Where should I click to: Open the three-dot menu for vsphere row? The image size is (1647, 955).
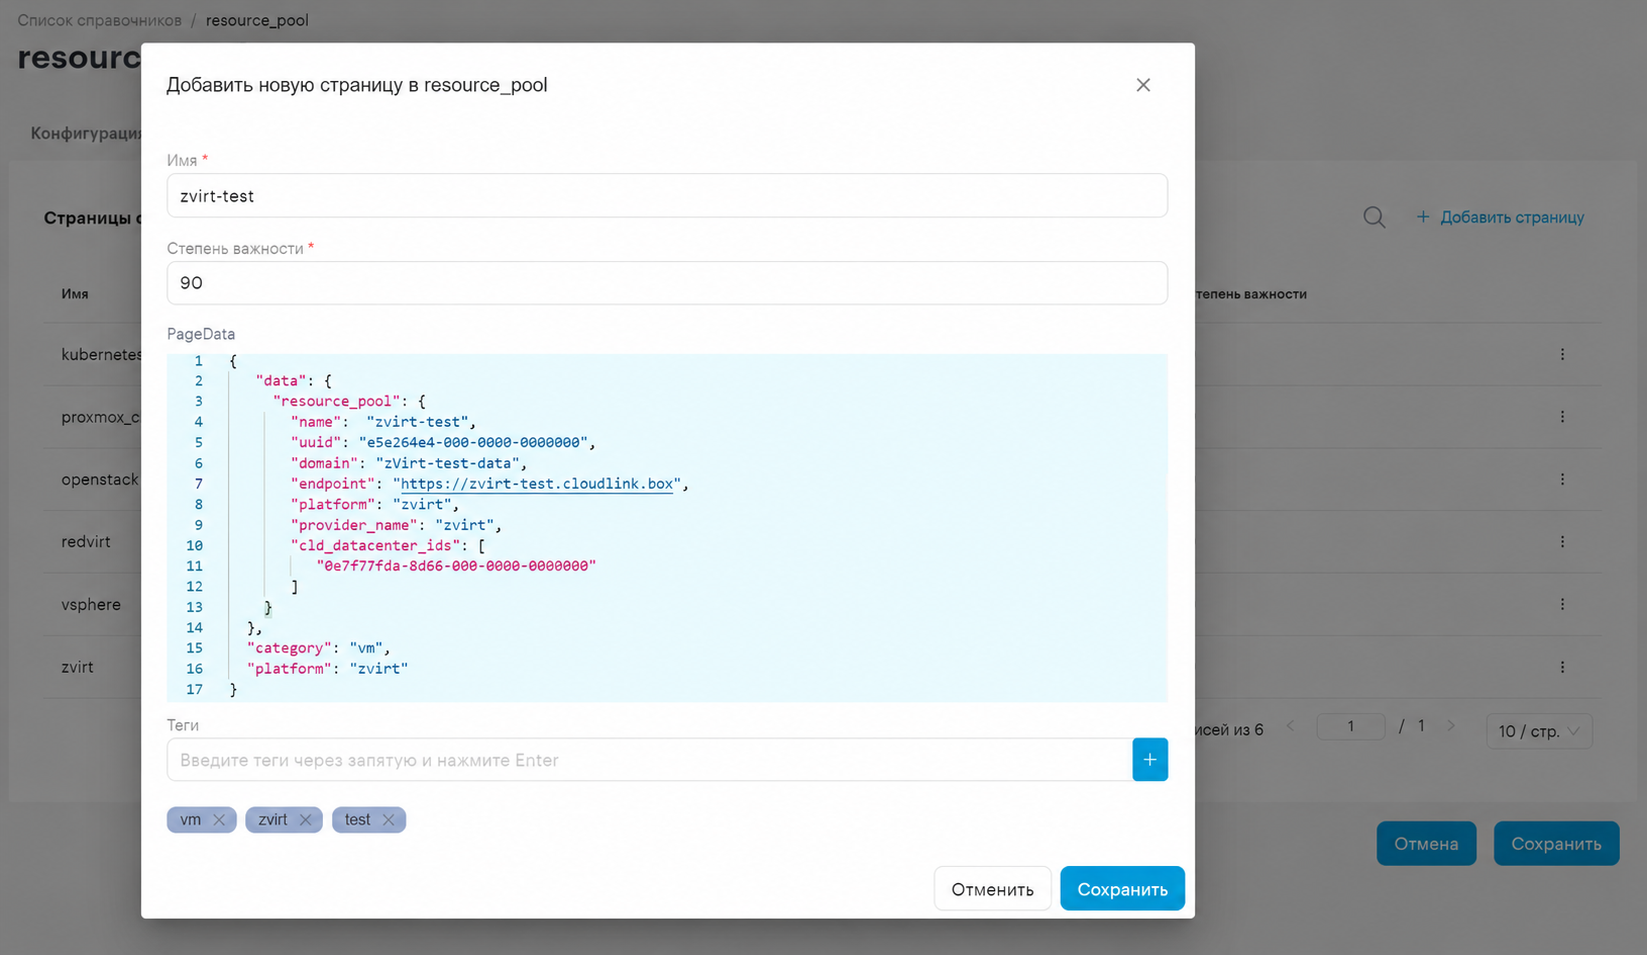(x=1562, y=604)
